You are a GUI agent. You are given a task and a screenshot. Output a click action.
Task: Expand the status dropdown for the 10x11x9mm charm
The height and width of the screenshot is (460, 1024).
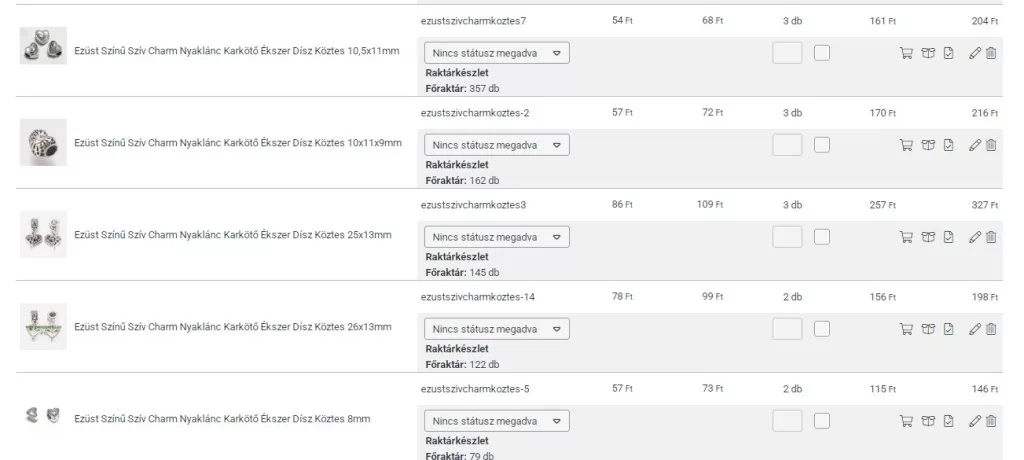[x=497, y=145]
